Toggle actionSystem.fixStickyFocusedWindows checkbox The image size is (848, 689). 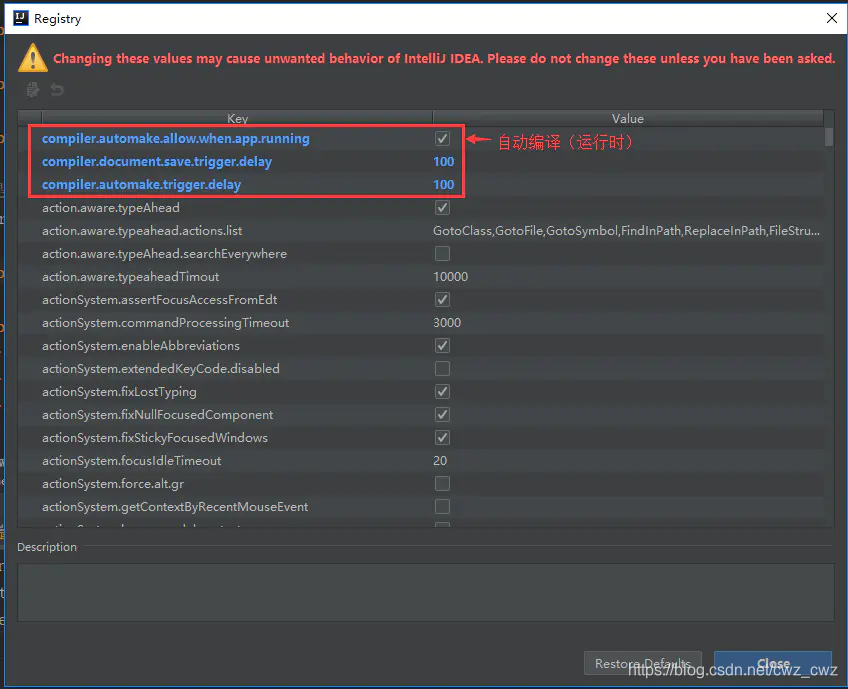tap(442, 438)
